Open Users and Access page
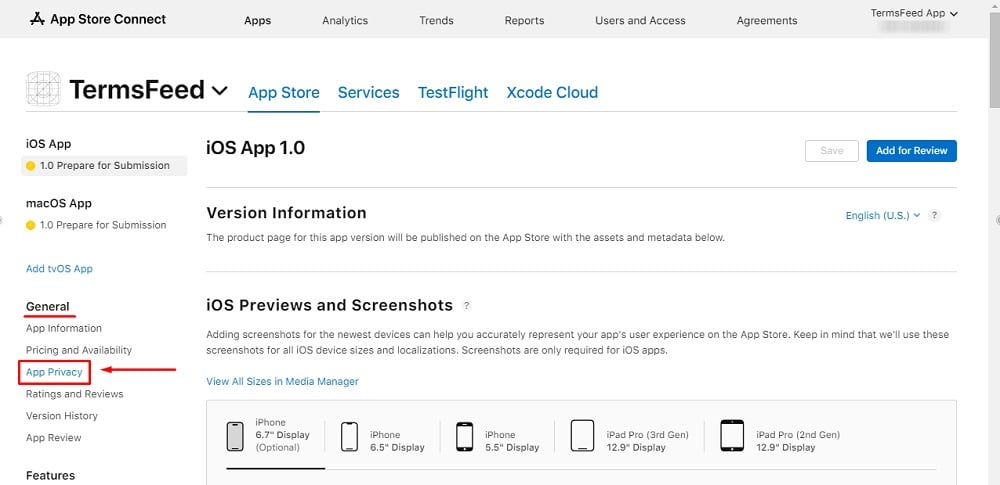 click(x=640, y=20)
